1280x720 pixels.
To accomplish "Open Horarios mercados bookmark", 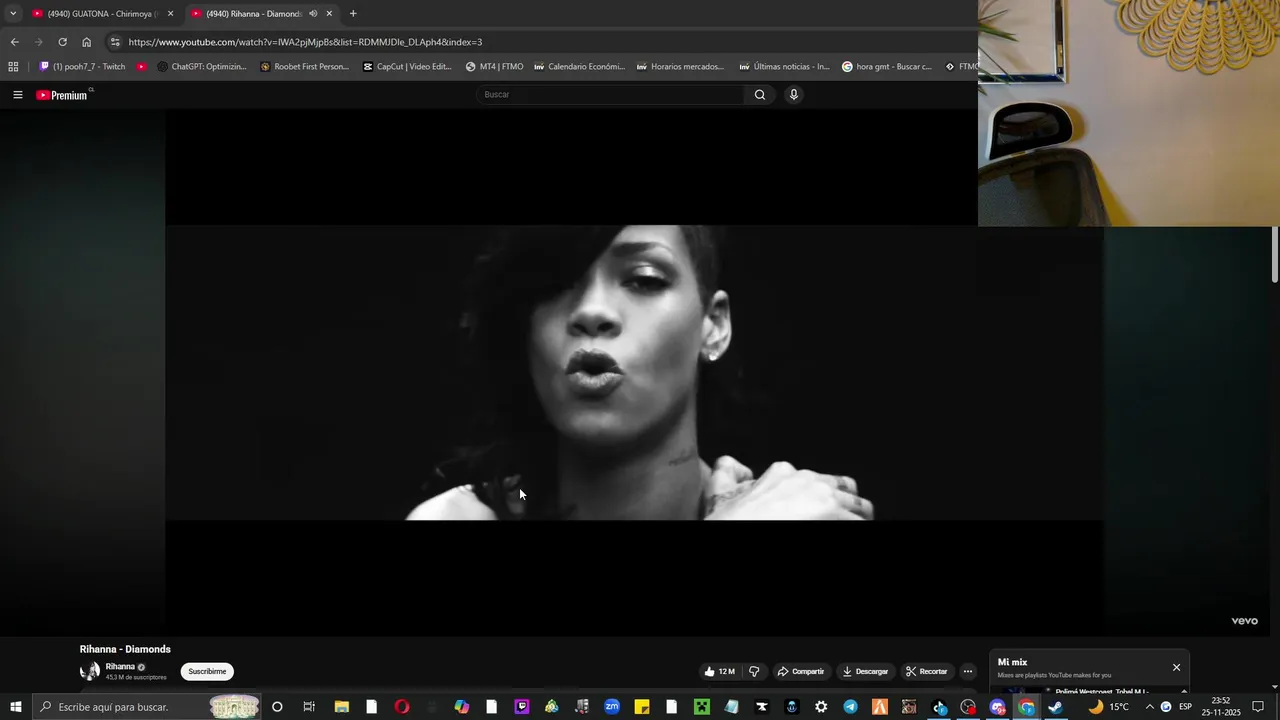I will coord(681,67).
